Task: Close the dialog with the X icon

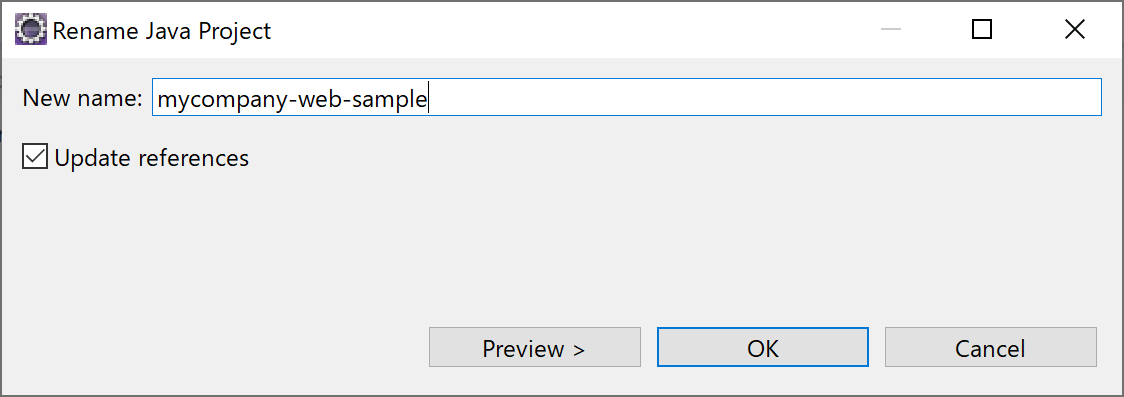Action: click(x=1075, y=29)
